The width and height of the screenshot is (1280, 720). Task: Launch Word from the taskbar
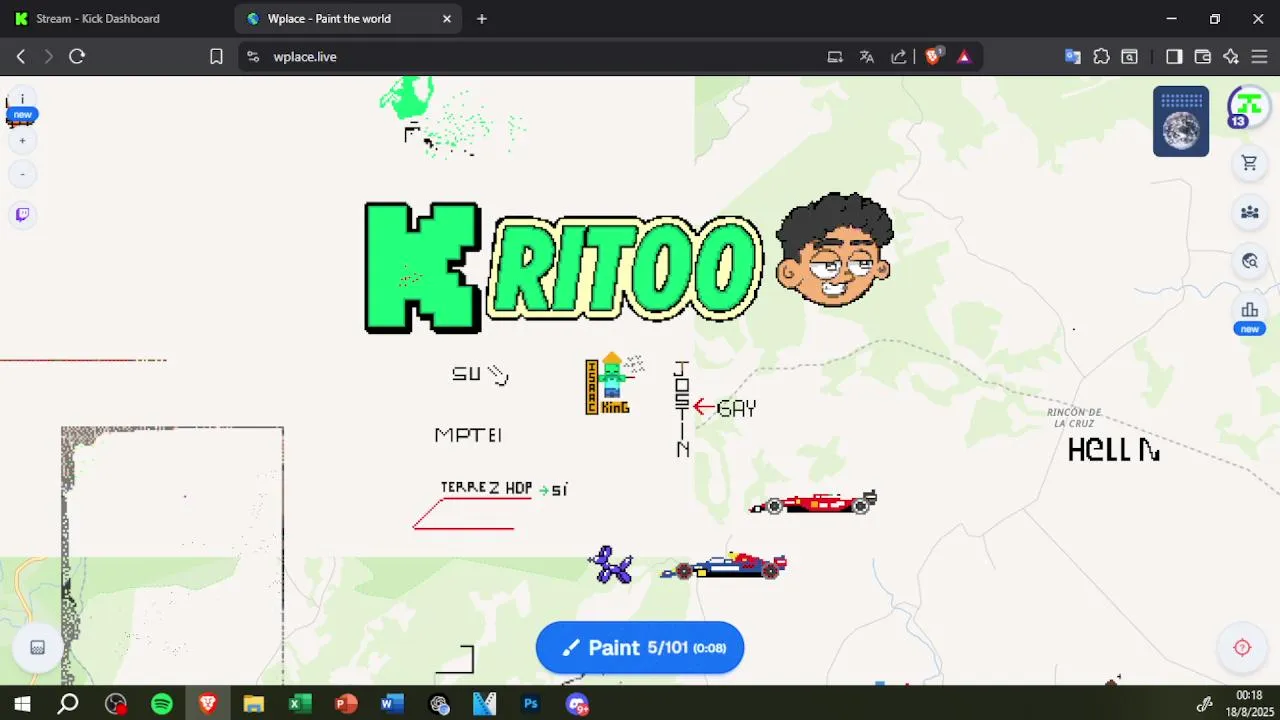point(392,704)
